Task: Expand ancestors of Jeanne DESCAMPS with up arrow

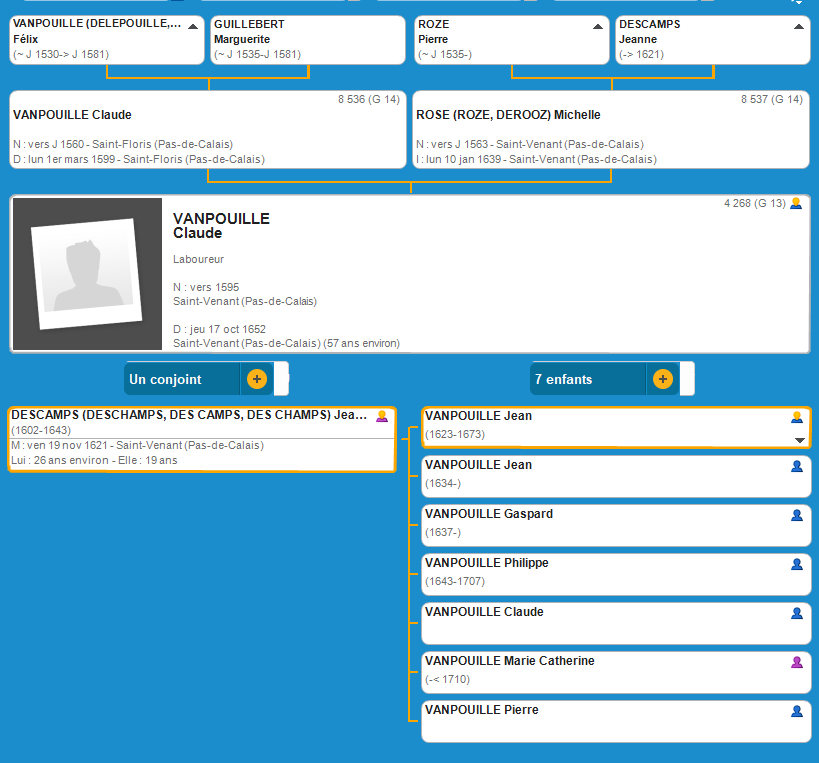Action: (799, 27)
